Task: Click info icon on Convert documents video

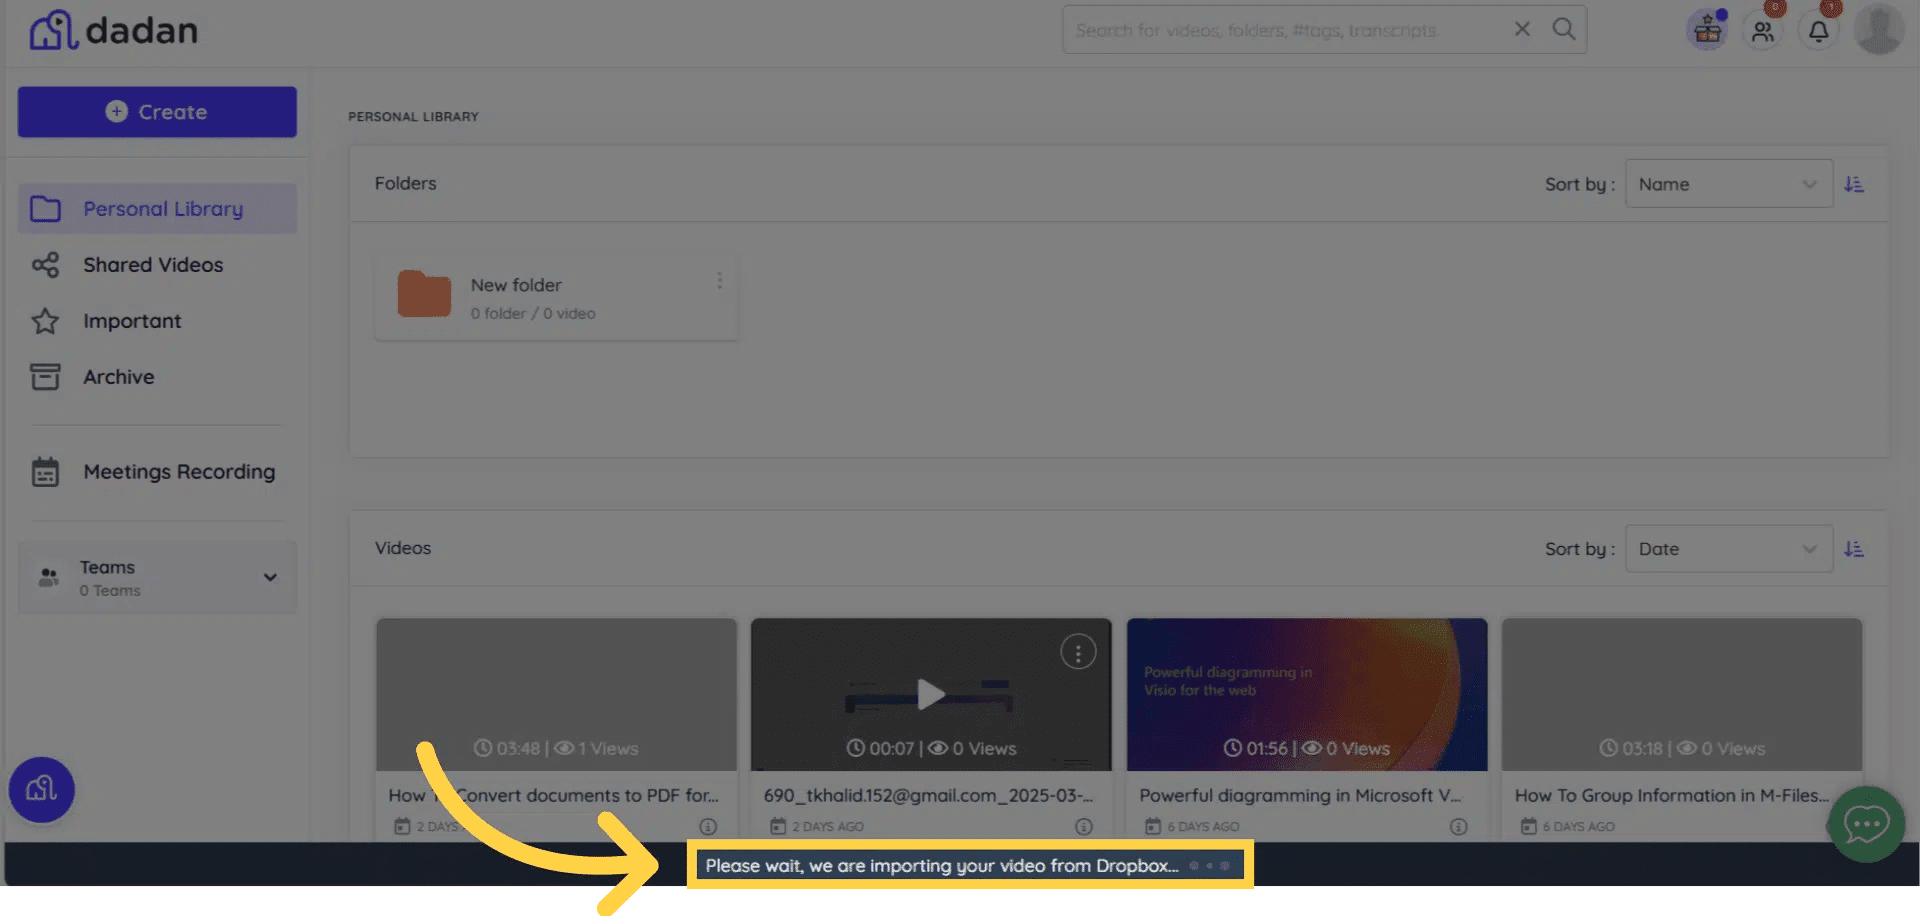Action: pyautogui.click(x=708, y=827)
